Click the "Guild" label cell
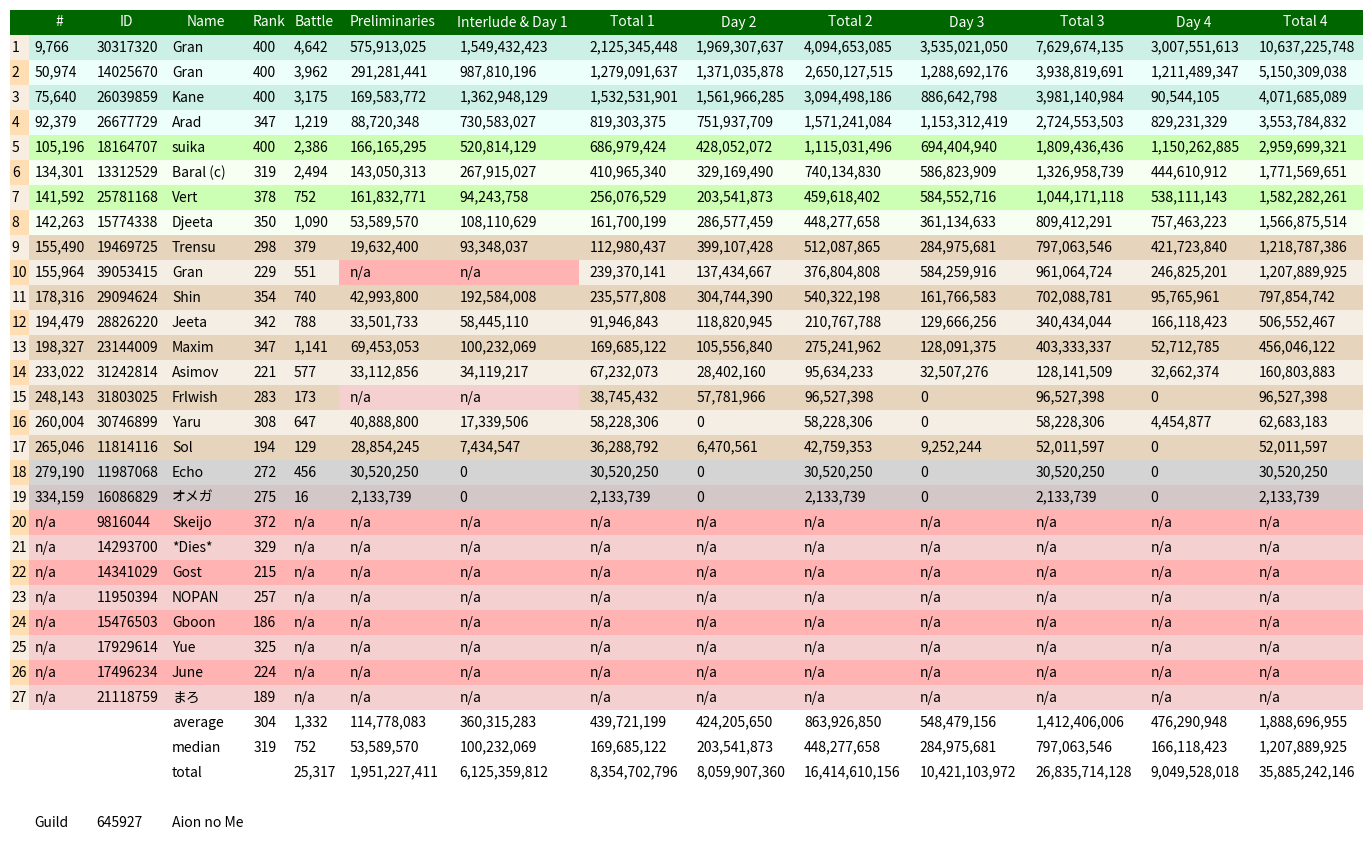 pyautogui.click(x=51, y=822)
